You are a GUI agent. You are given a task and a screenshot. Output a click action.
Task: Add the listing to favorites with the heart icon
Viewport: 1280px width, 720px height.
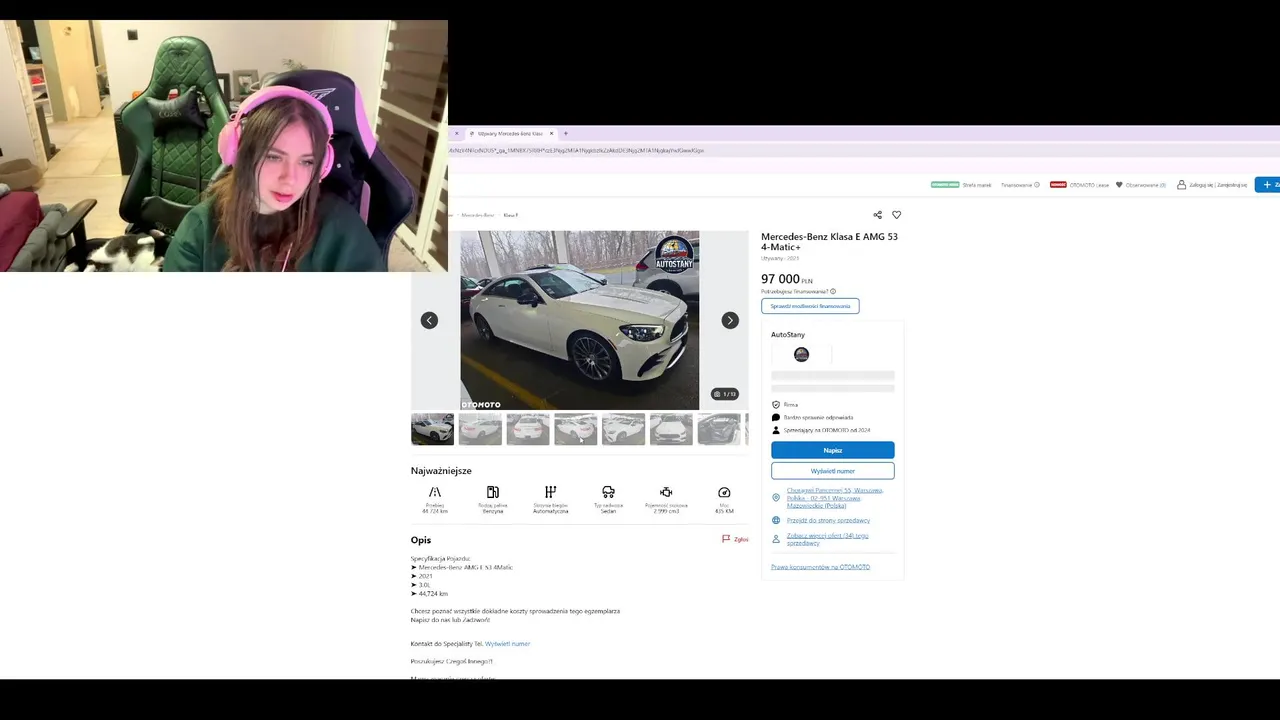tap(896, 215)
